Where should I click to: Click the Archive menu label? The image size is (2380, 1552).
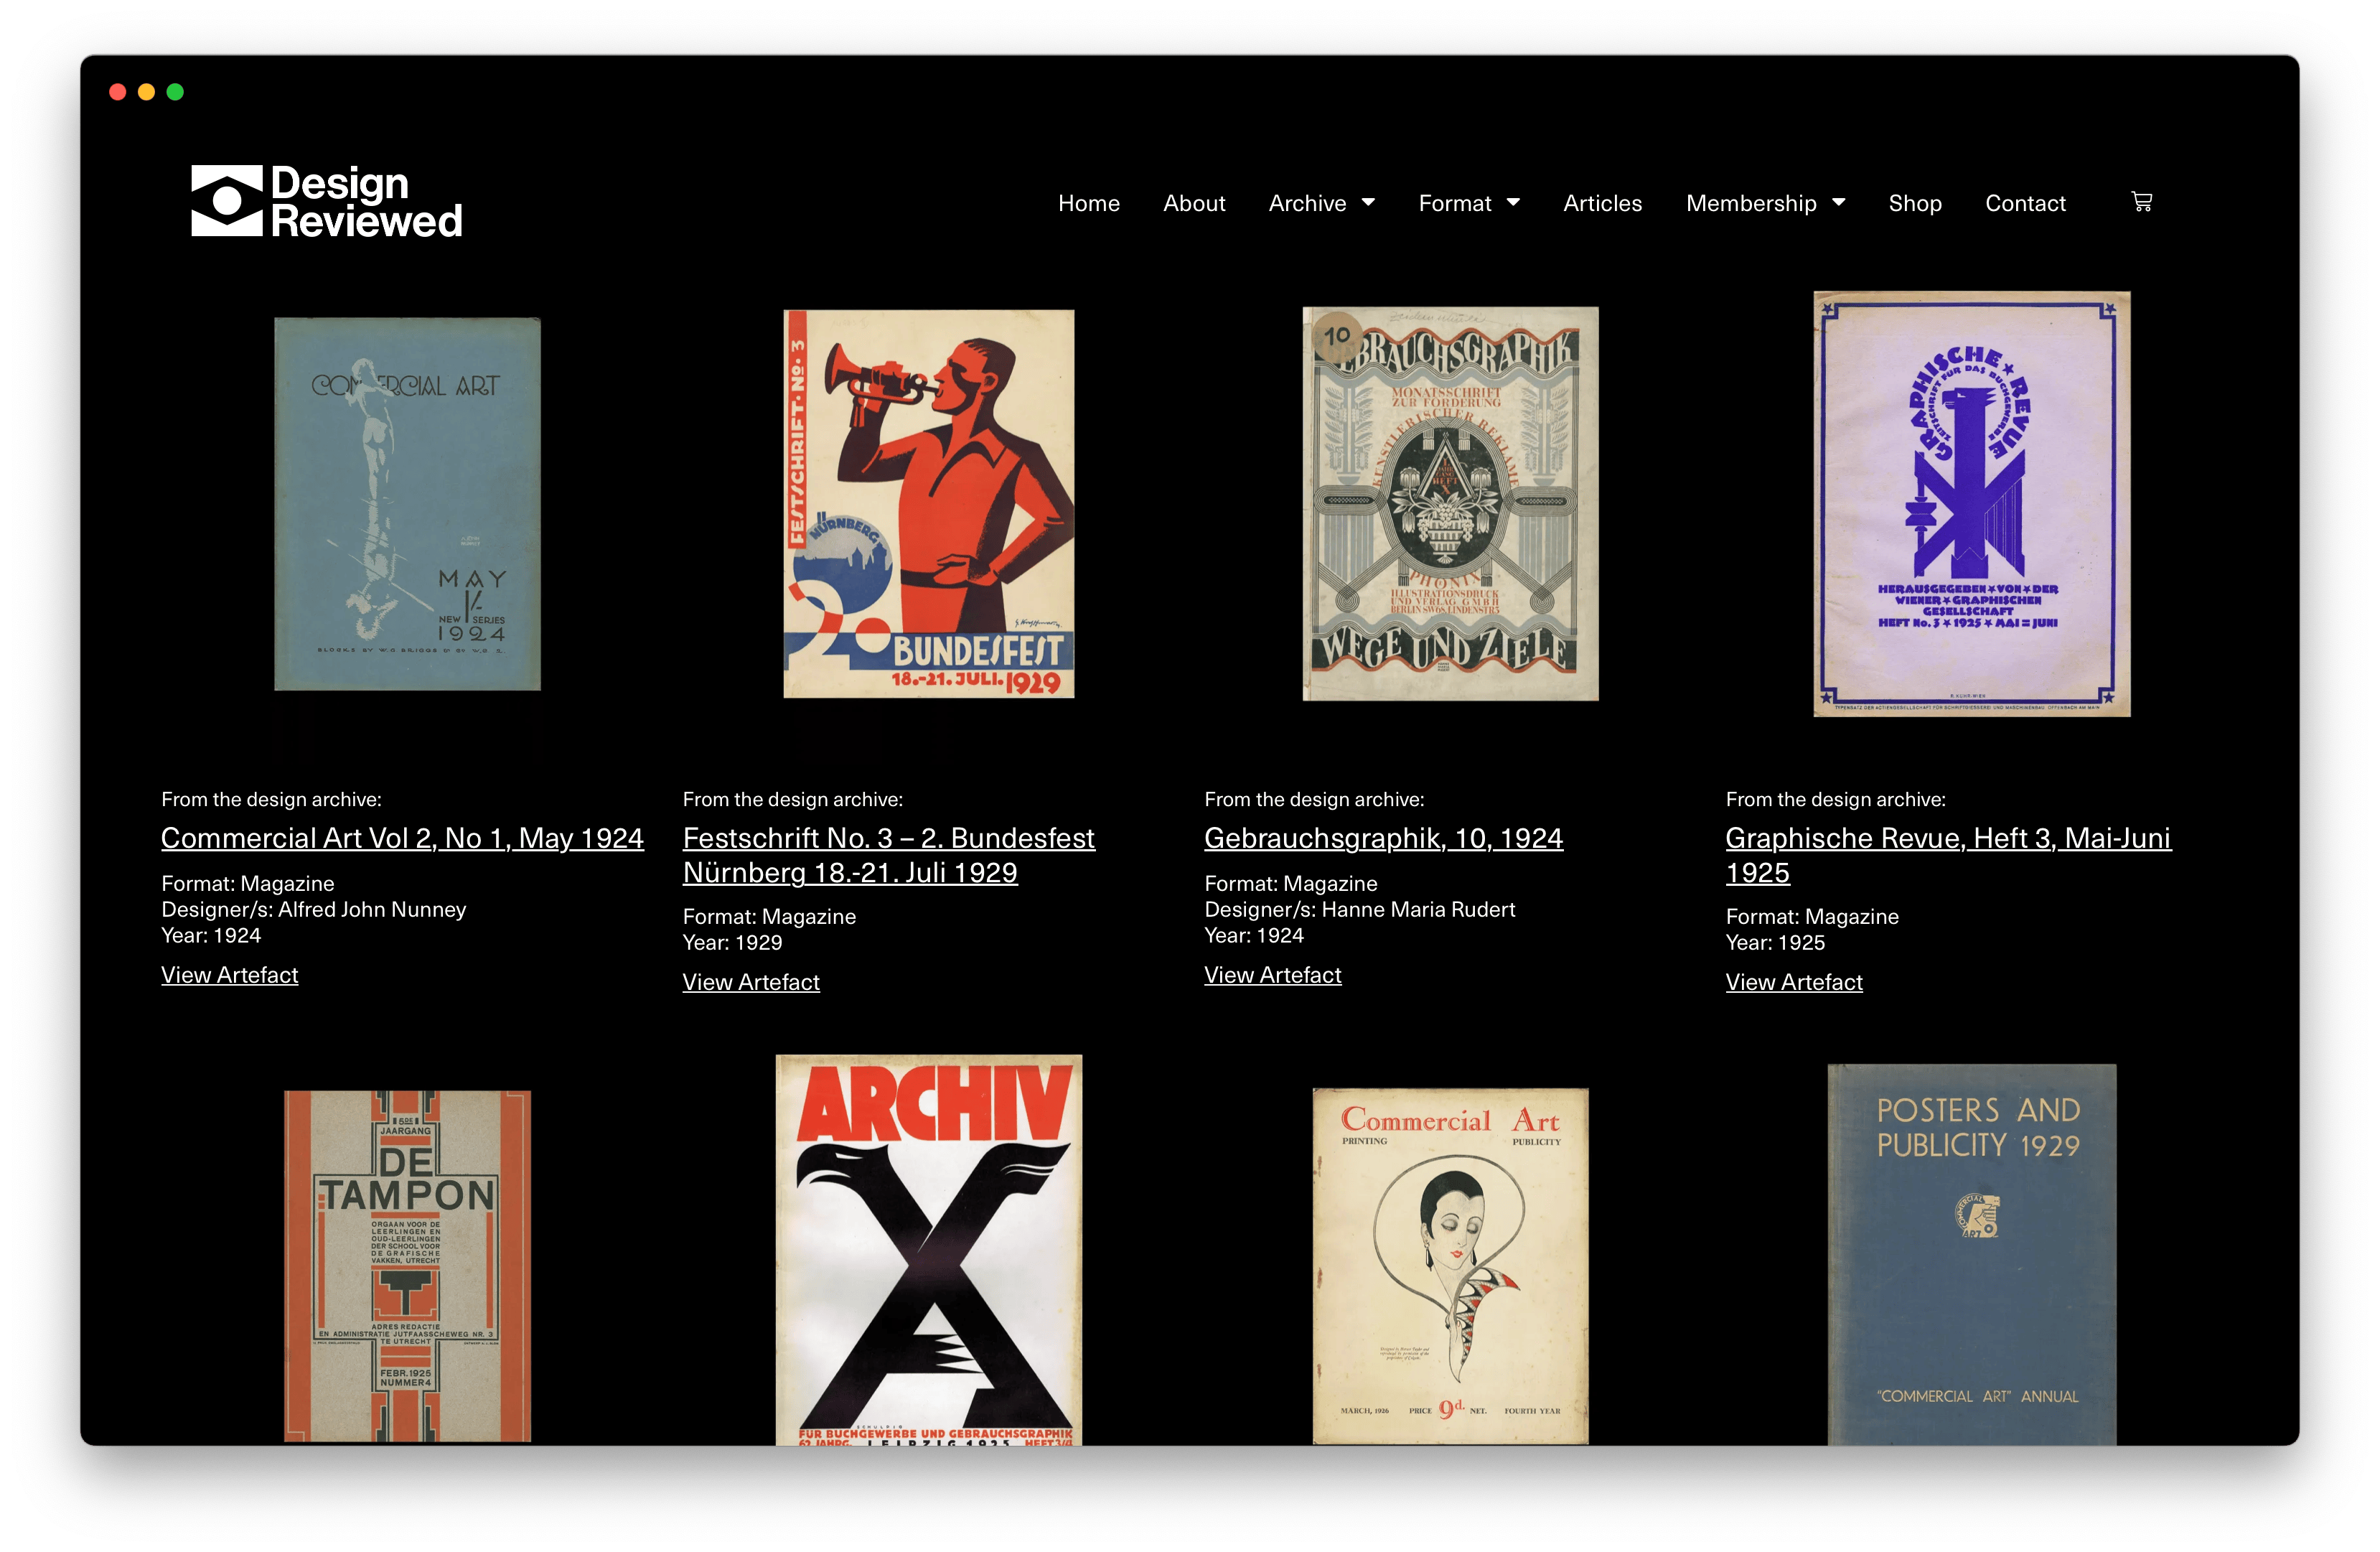point(1307,203)
